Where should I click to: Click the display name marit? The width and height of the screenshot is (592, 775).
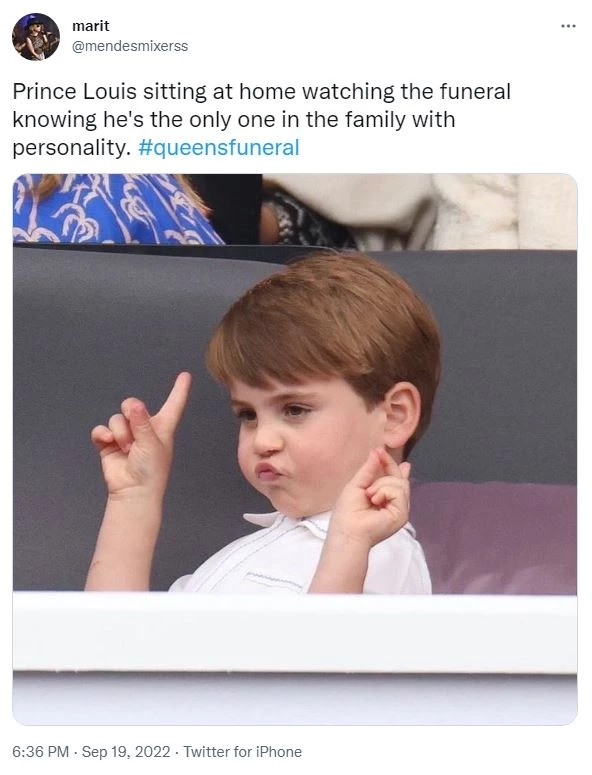click(x=90, y=26)
